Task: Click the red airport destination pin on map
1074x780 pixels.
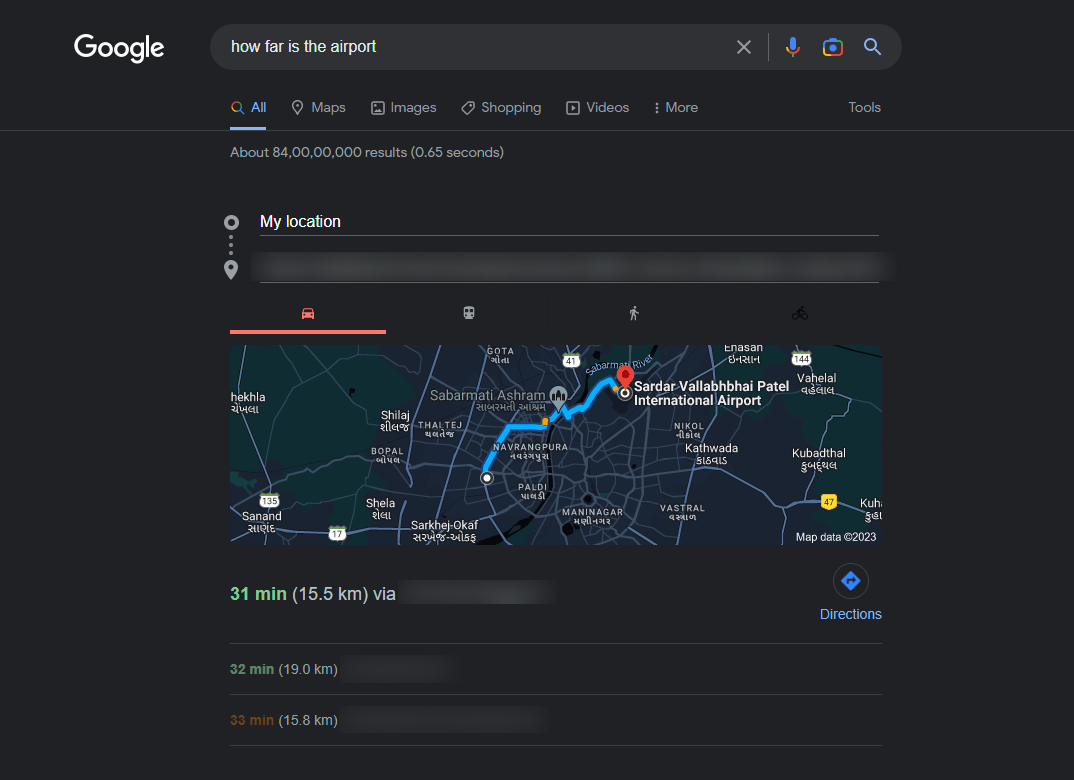Action: (x=625, y=377)
